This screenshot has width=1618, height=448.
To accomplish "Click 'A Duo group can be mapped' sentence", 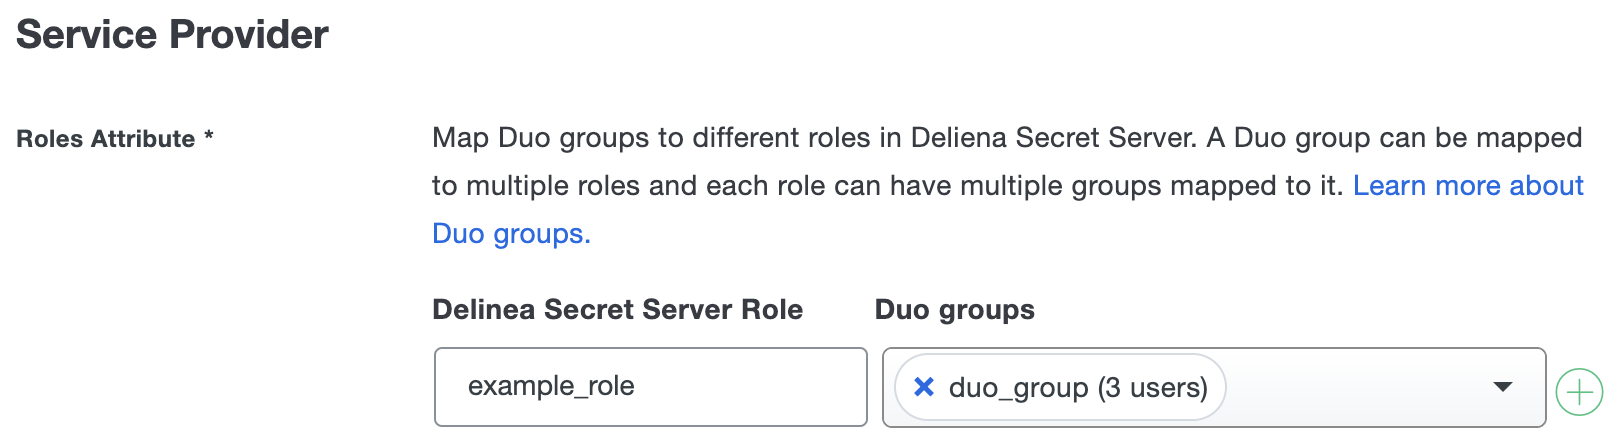I will (x=1394, y=138).
